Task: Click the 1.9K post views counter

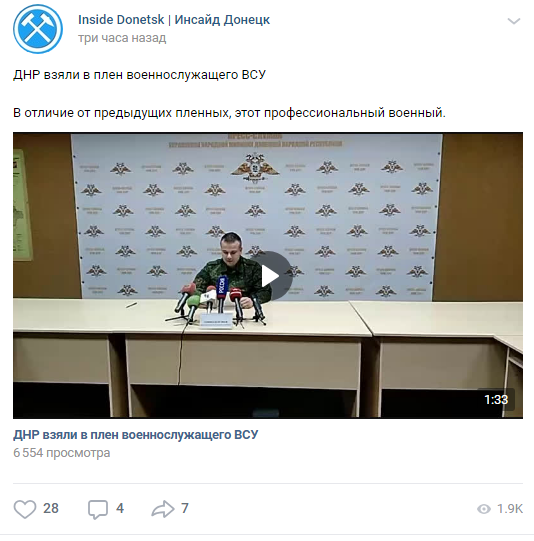Action: 510,509
